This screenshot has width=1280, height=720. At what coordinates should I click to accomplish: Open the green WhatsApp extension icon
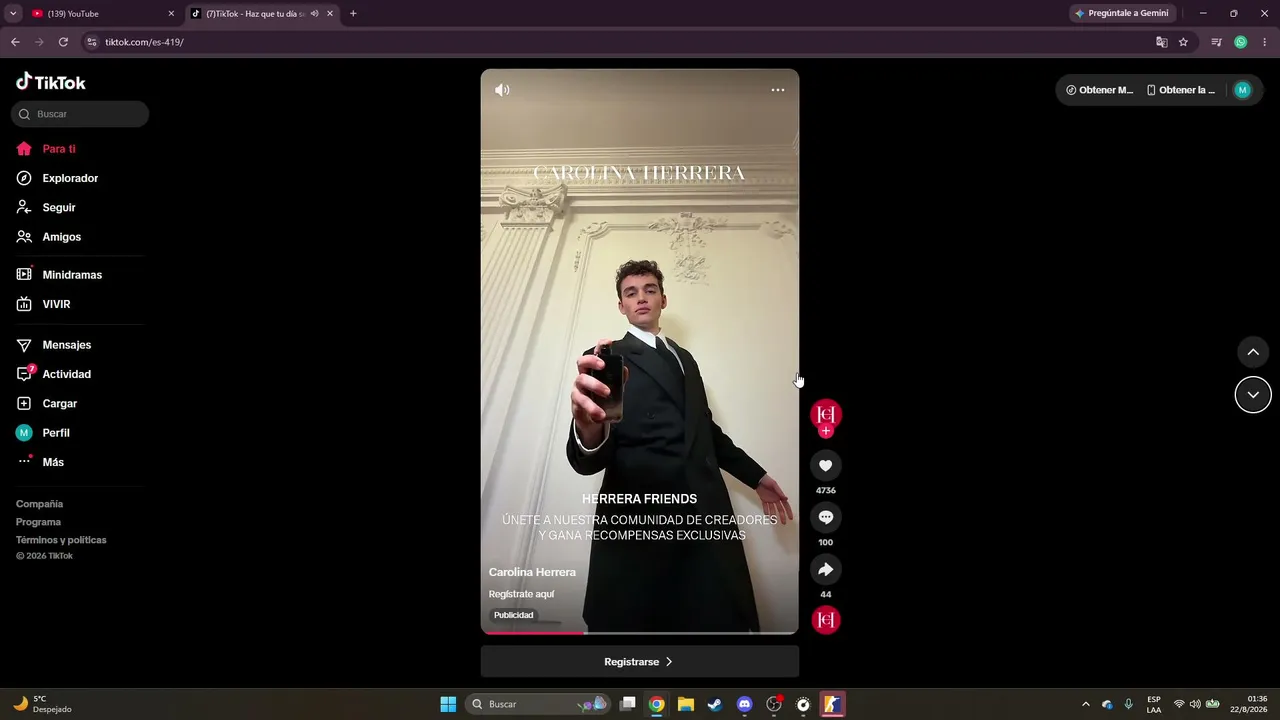(1241, 42)
